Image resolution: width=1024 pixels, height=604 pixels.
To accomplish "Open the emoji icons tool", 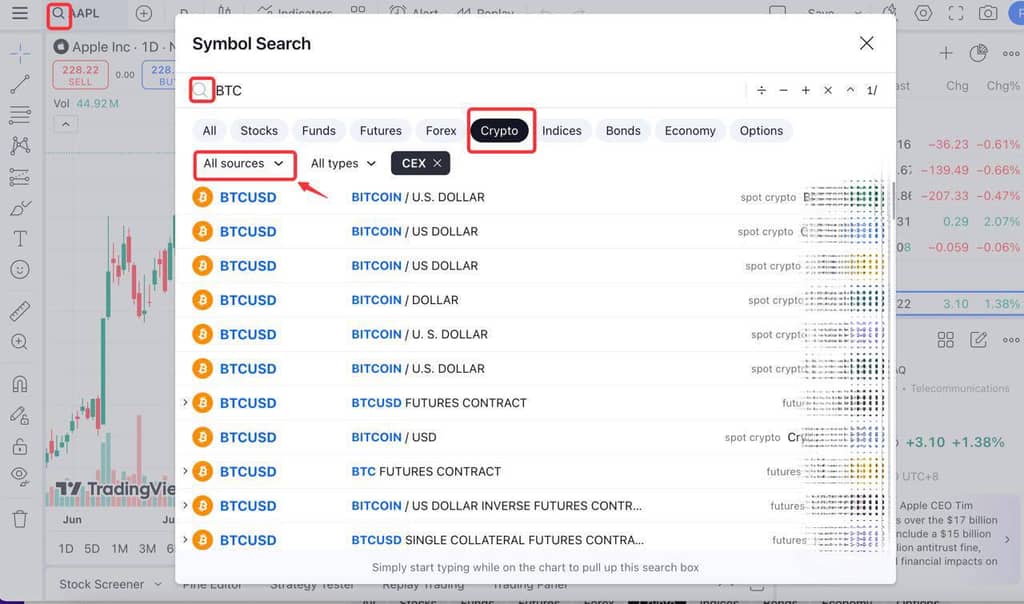I will point(20,270).
